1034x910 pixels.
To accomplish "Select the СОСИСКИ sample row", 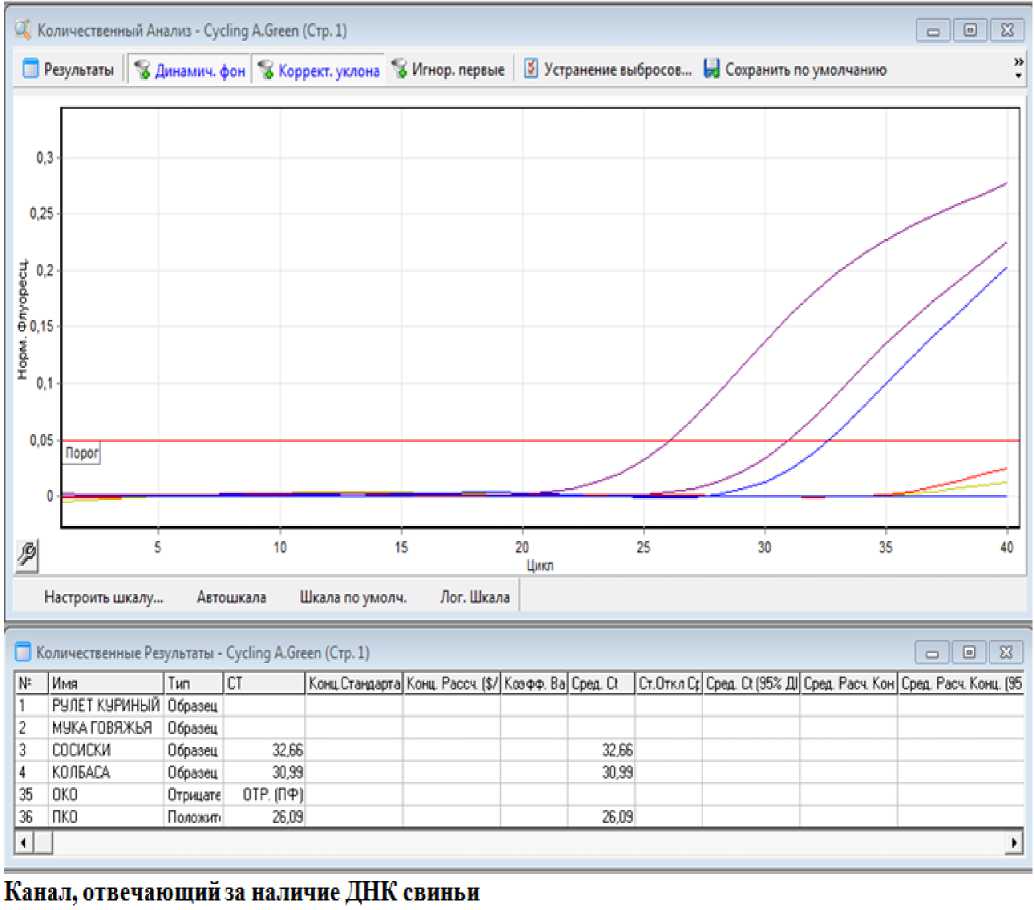I will (x=81, y=749).
